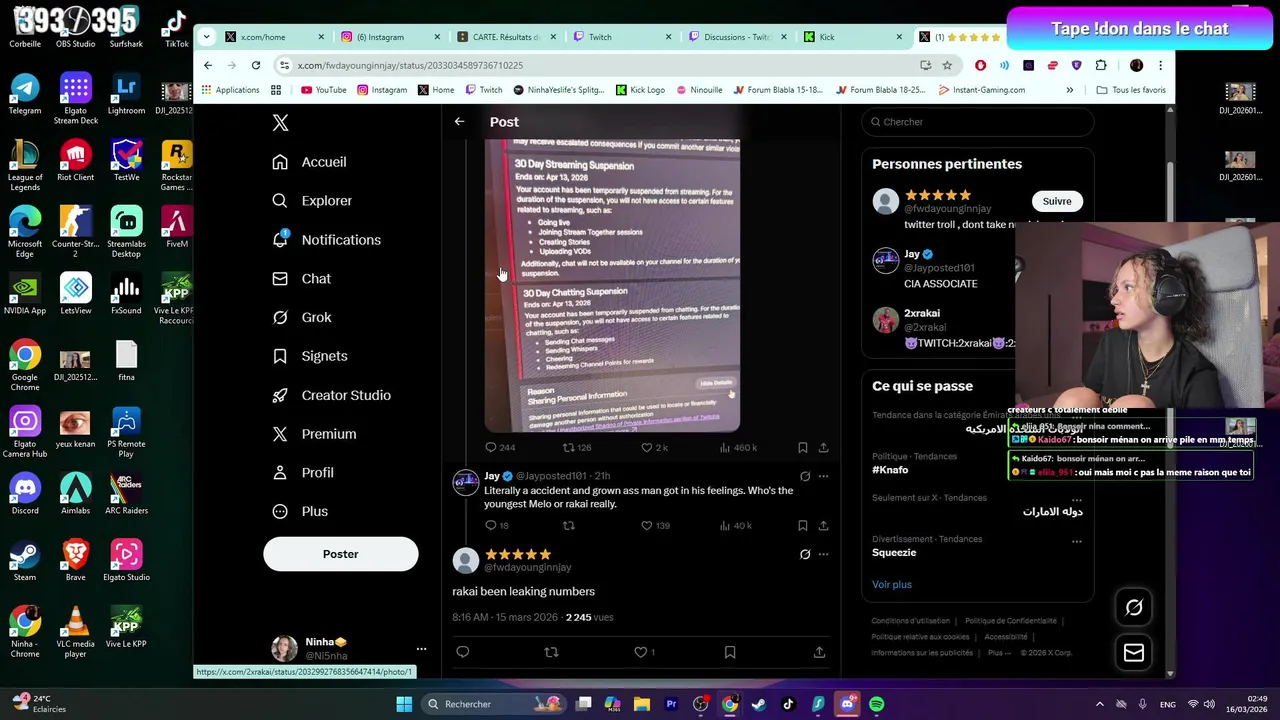The width and height of the screenshot is (1280, 720).
Task: Open Chrome extensions puzzle icon
Action: (1101, 65)
